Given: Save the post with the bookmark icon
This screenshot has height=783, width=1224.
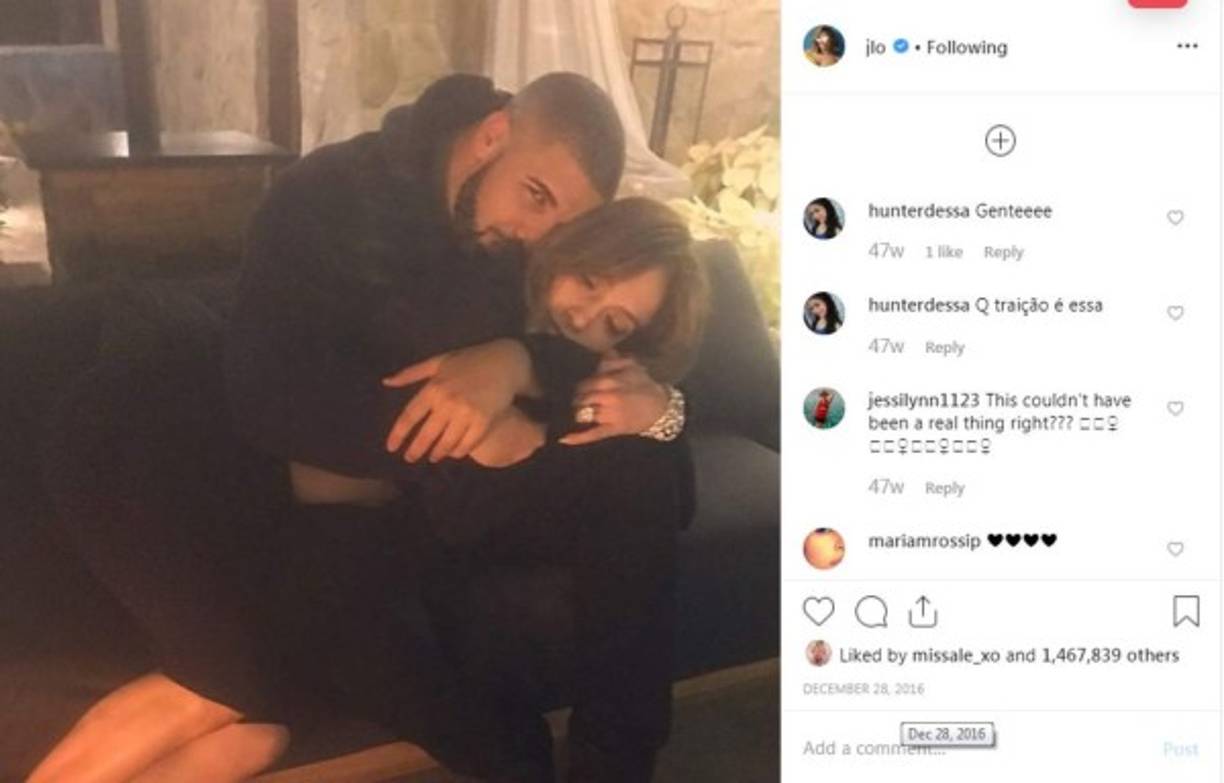Looking at the screenshot, I should (x=1188, y=612).
